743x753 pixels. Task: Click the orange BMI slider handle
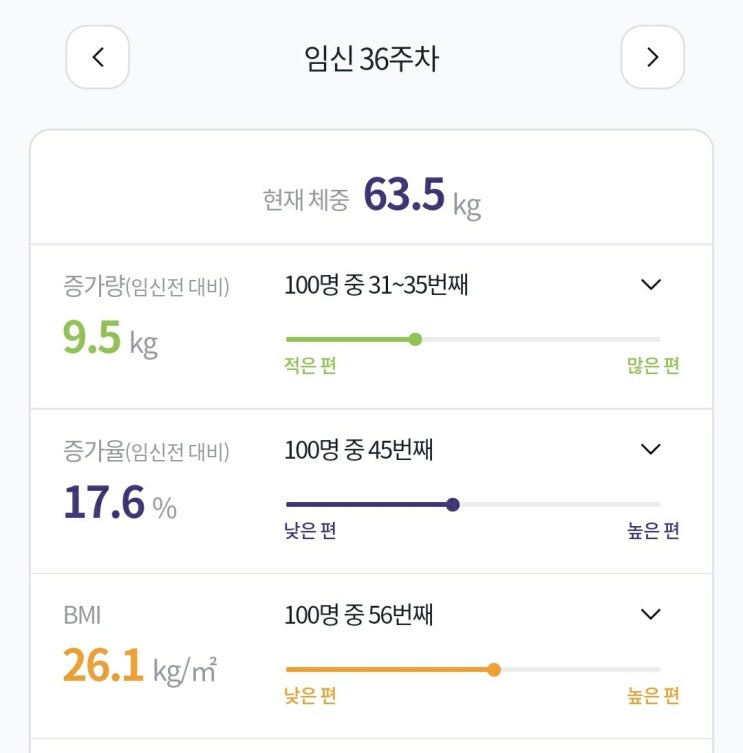[494, 669]
